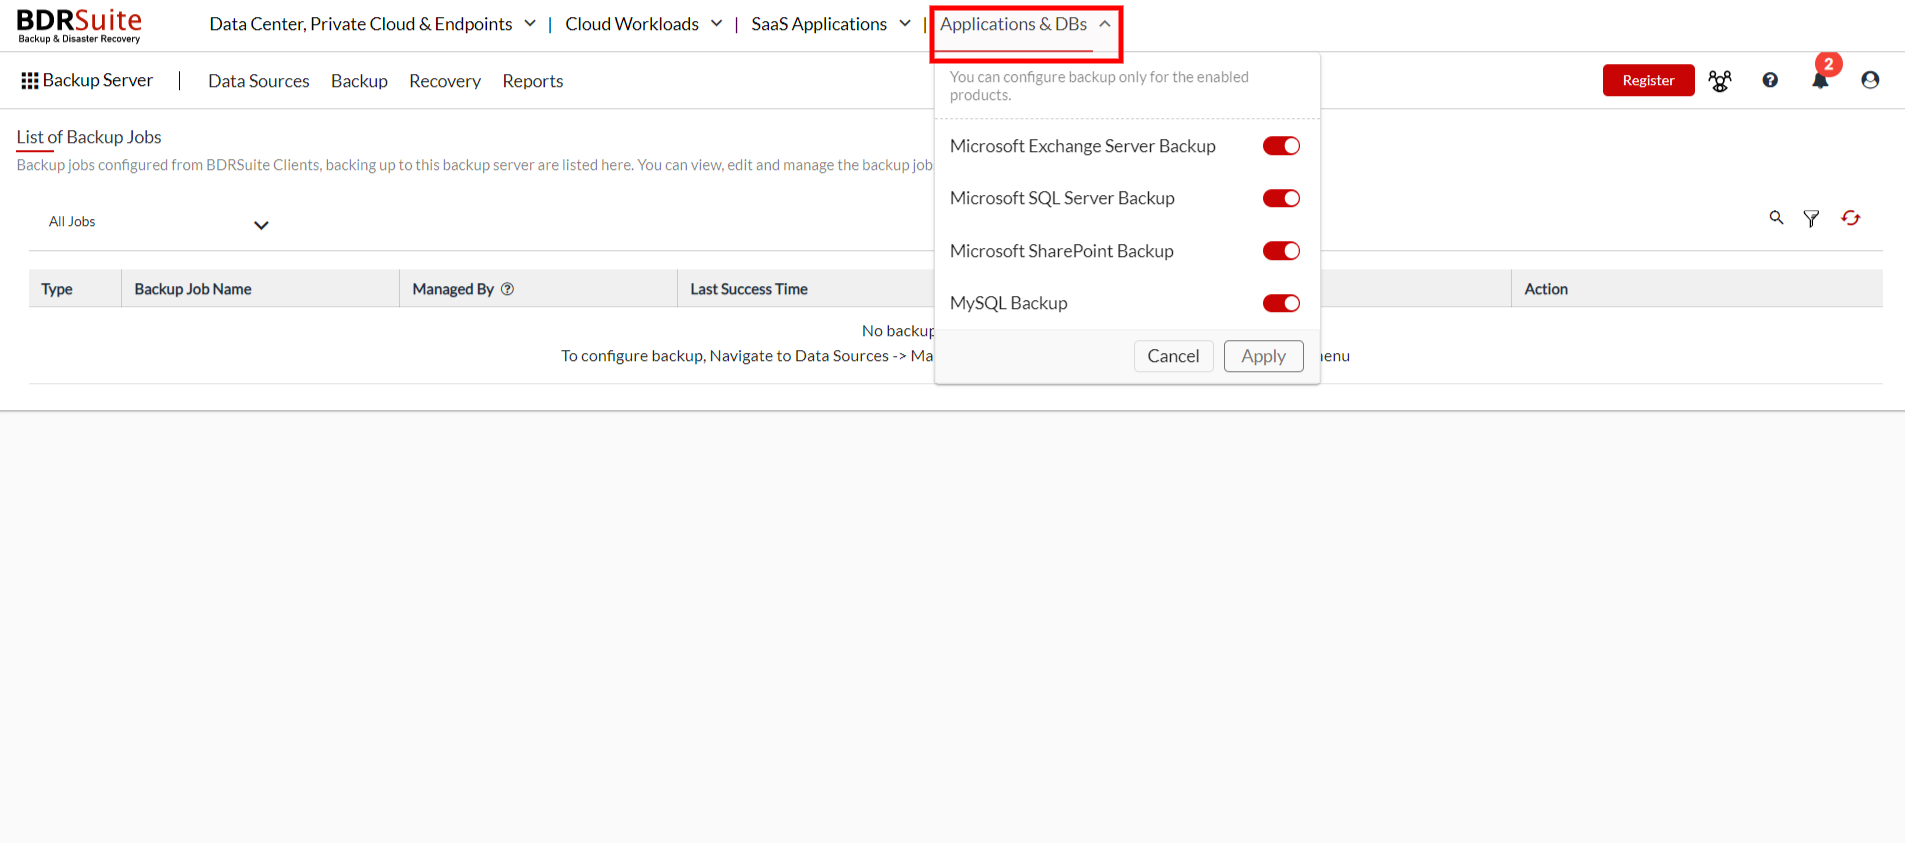Image resolution: width=1905 pixels, height=843 pixels.
Task: Click the Microsoft Exchange Server Backup label
Action: click(x=1083, y=146)
